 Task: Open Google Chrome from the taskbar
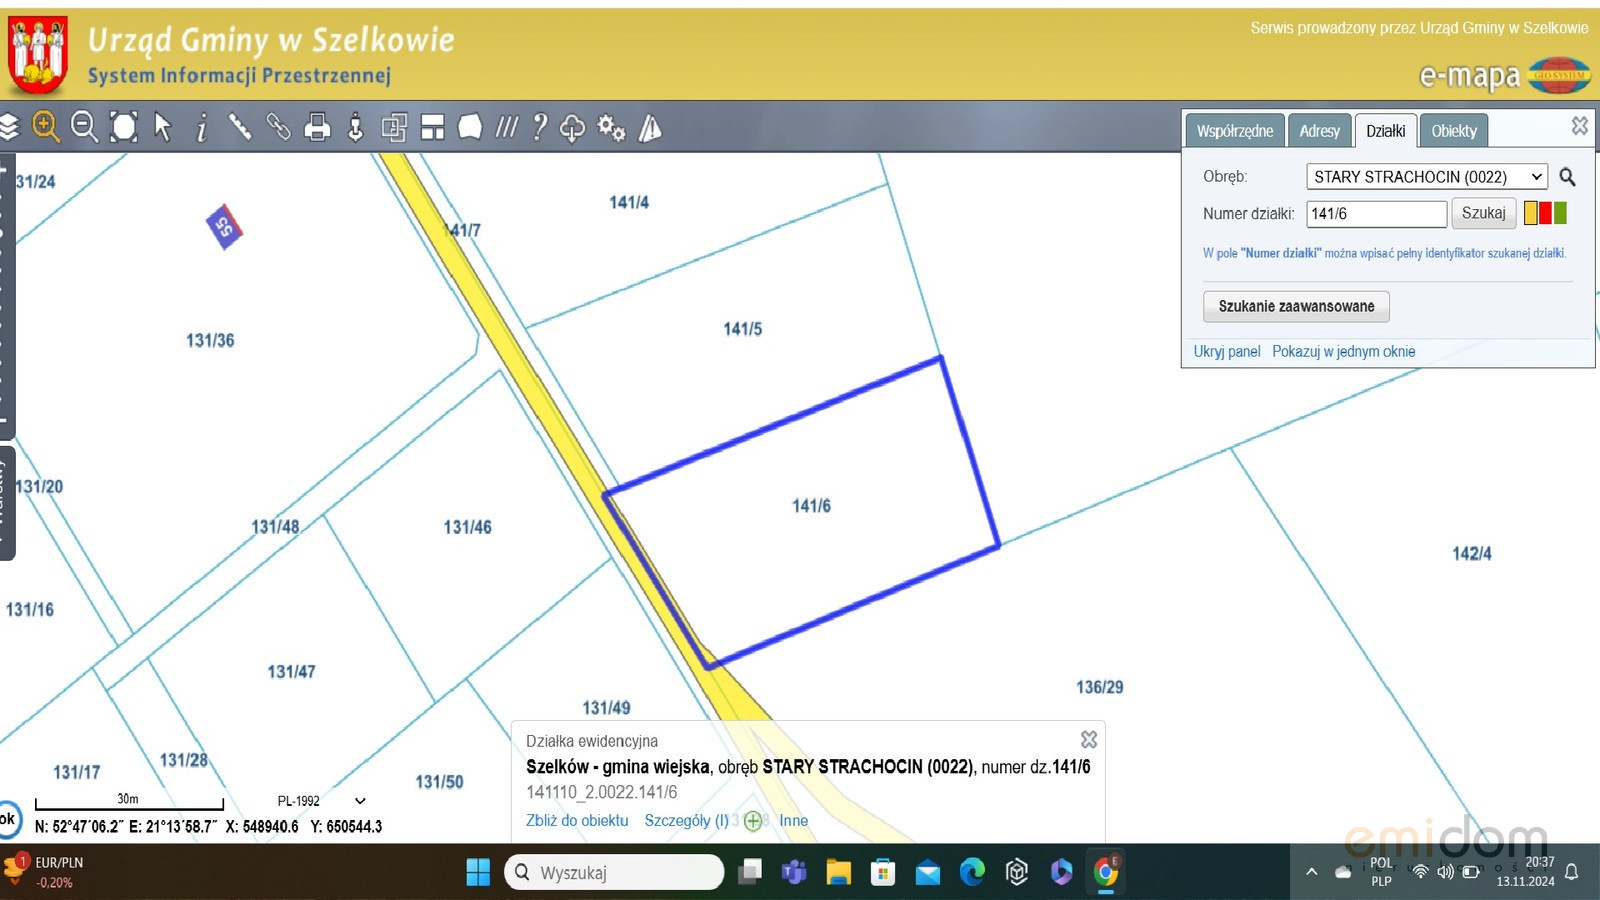pos(1106,872)
